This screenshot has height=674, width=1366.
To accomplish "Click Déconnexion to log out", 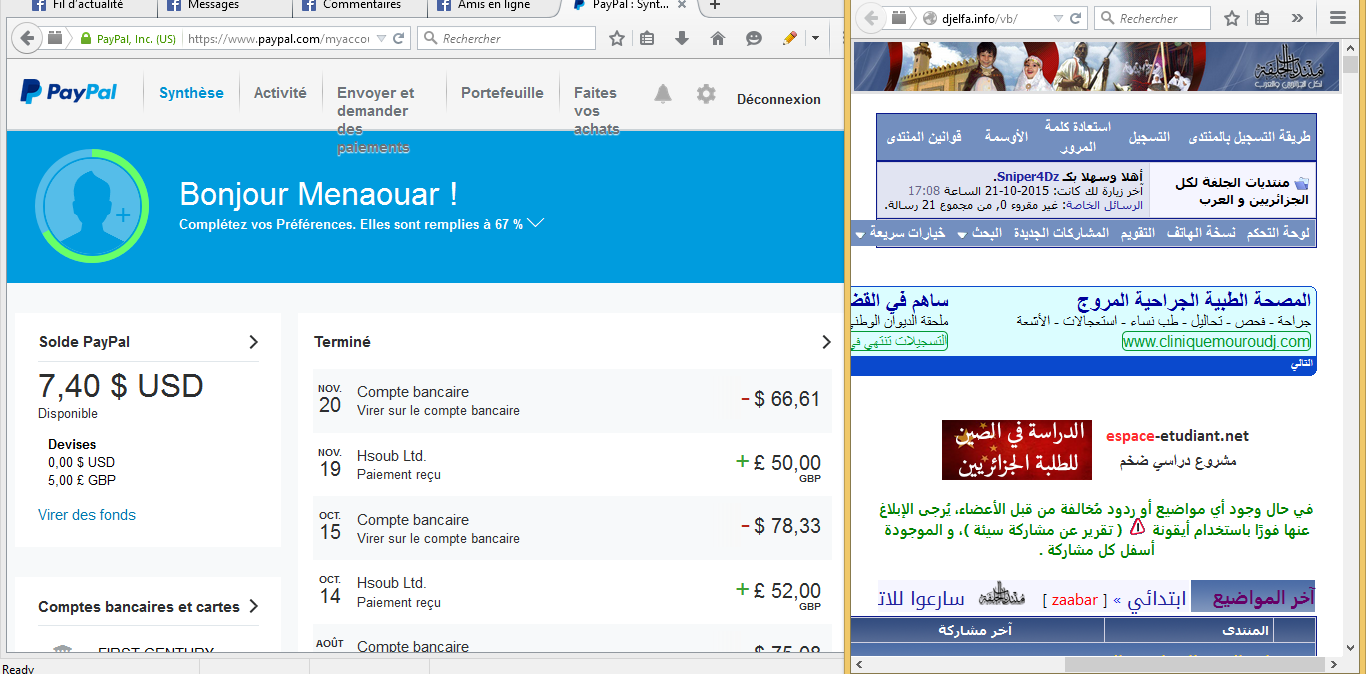I will pos(779,99).
